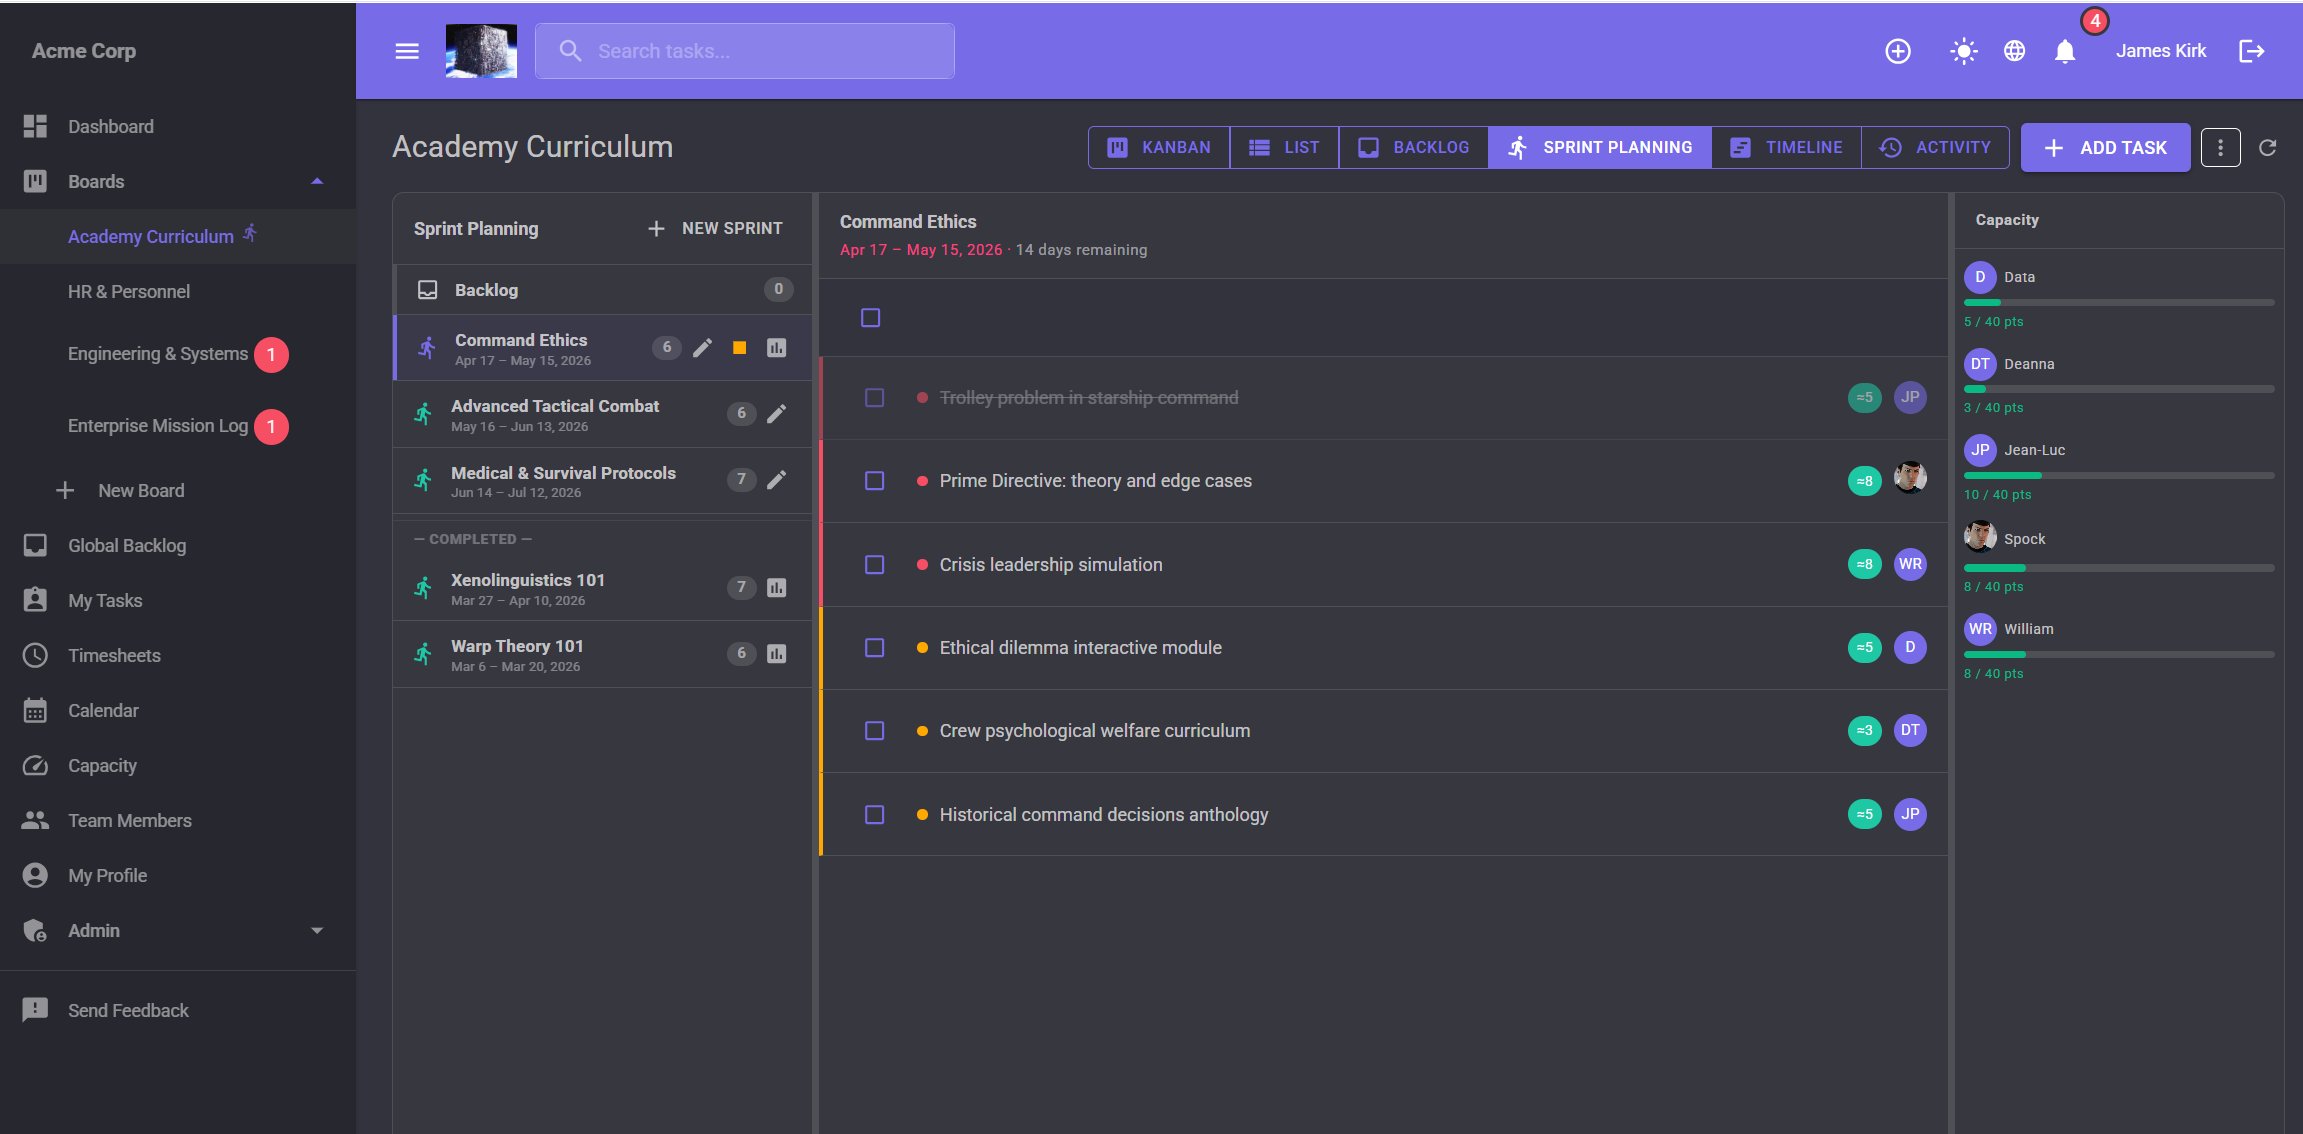Open the HR & Personnel board
Image resolution: width=2303 pixels, height=1134 pixels.
point(178,291)
